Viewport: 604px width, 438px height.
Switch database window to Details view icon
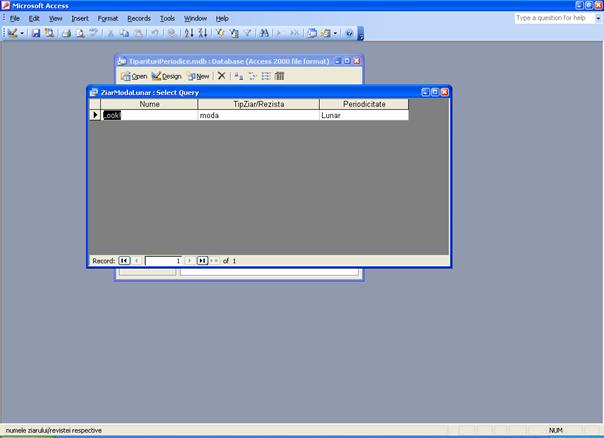(280, 76)
